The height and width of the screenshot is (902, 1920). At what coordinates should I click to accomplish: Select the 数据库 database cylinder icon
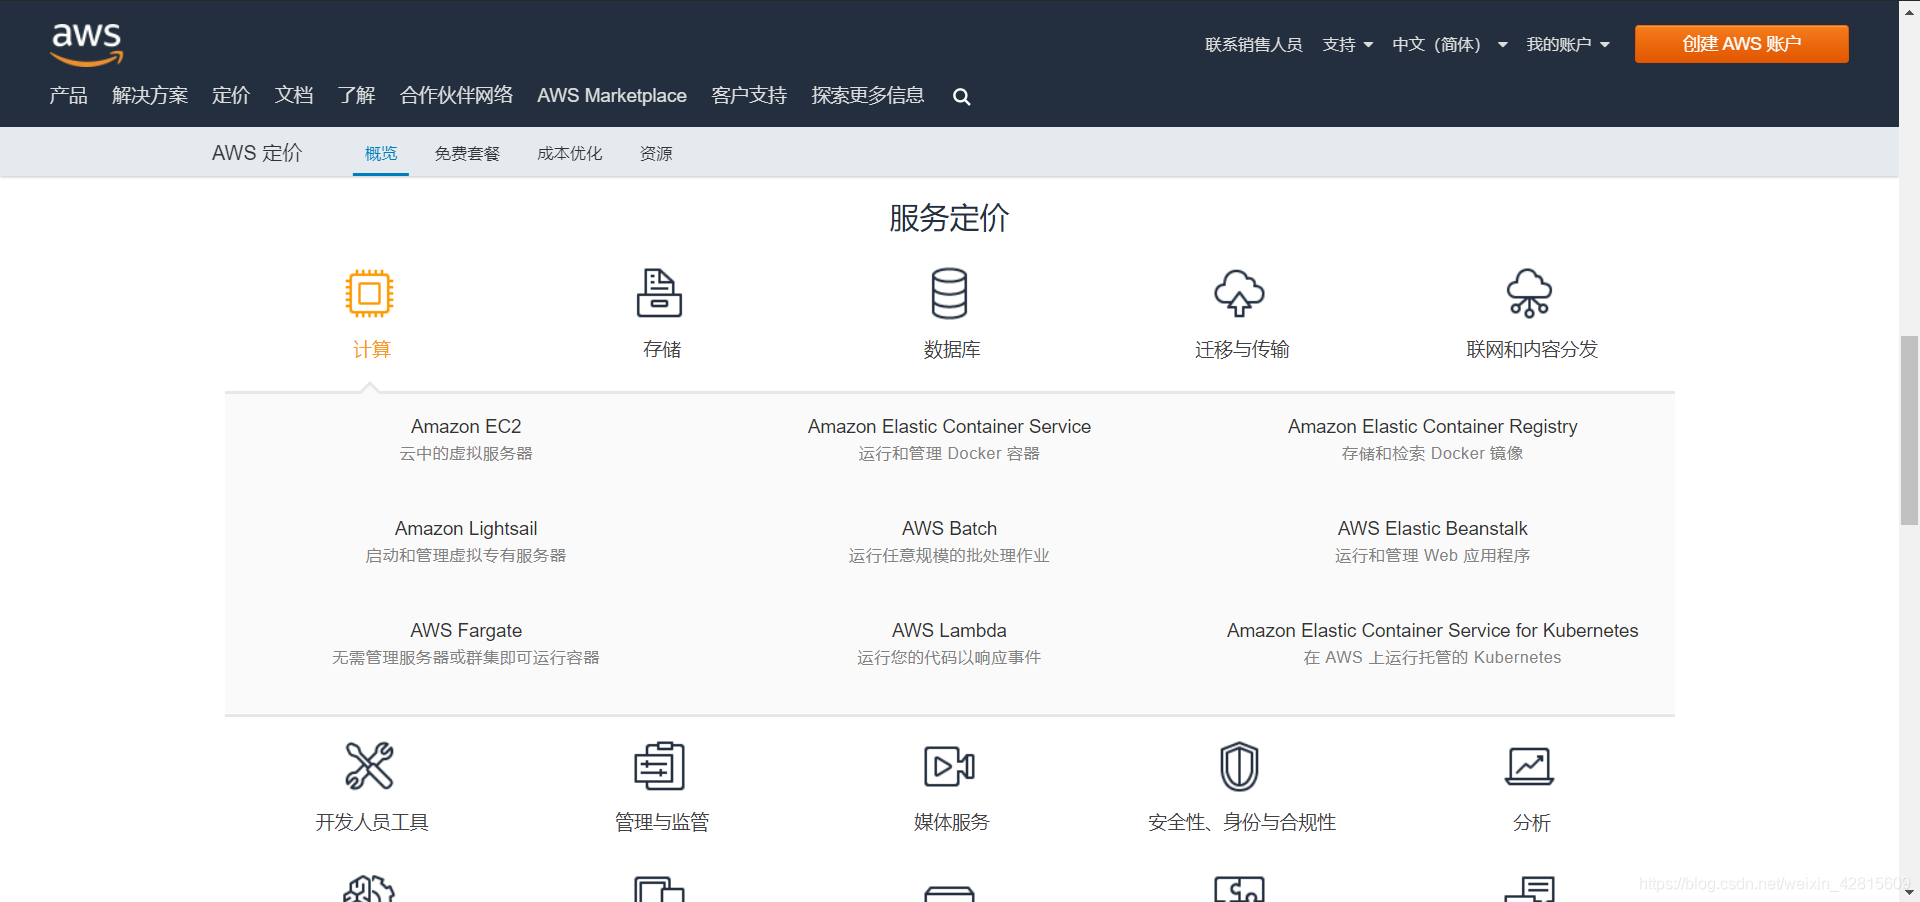[949, 293]
